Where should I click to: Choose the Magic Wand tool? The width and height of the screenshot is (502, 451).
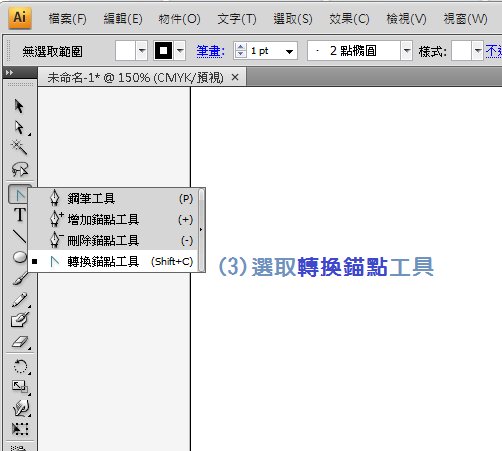[19, 148]
